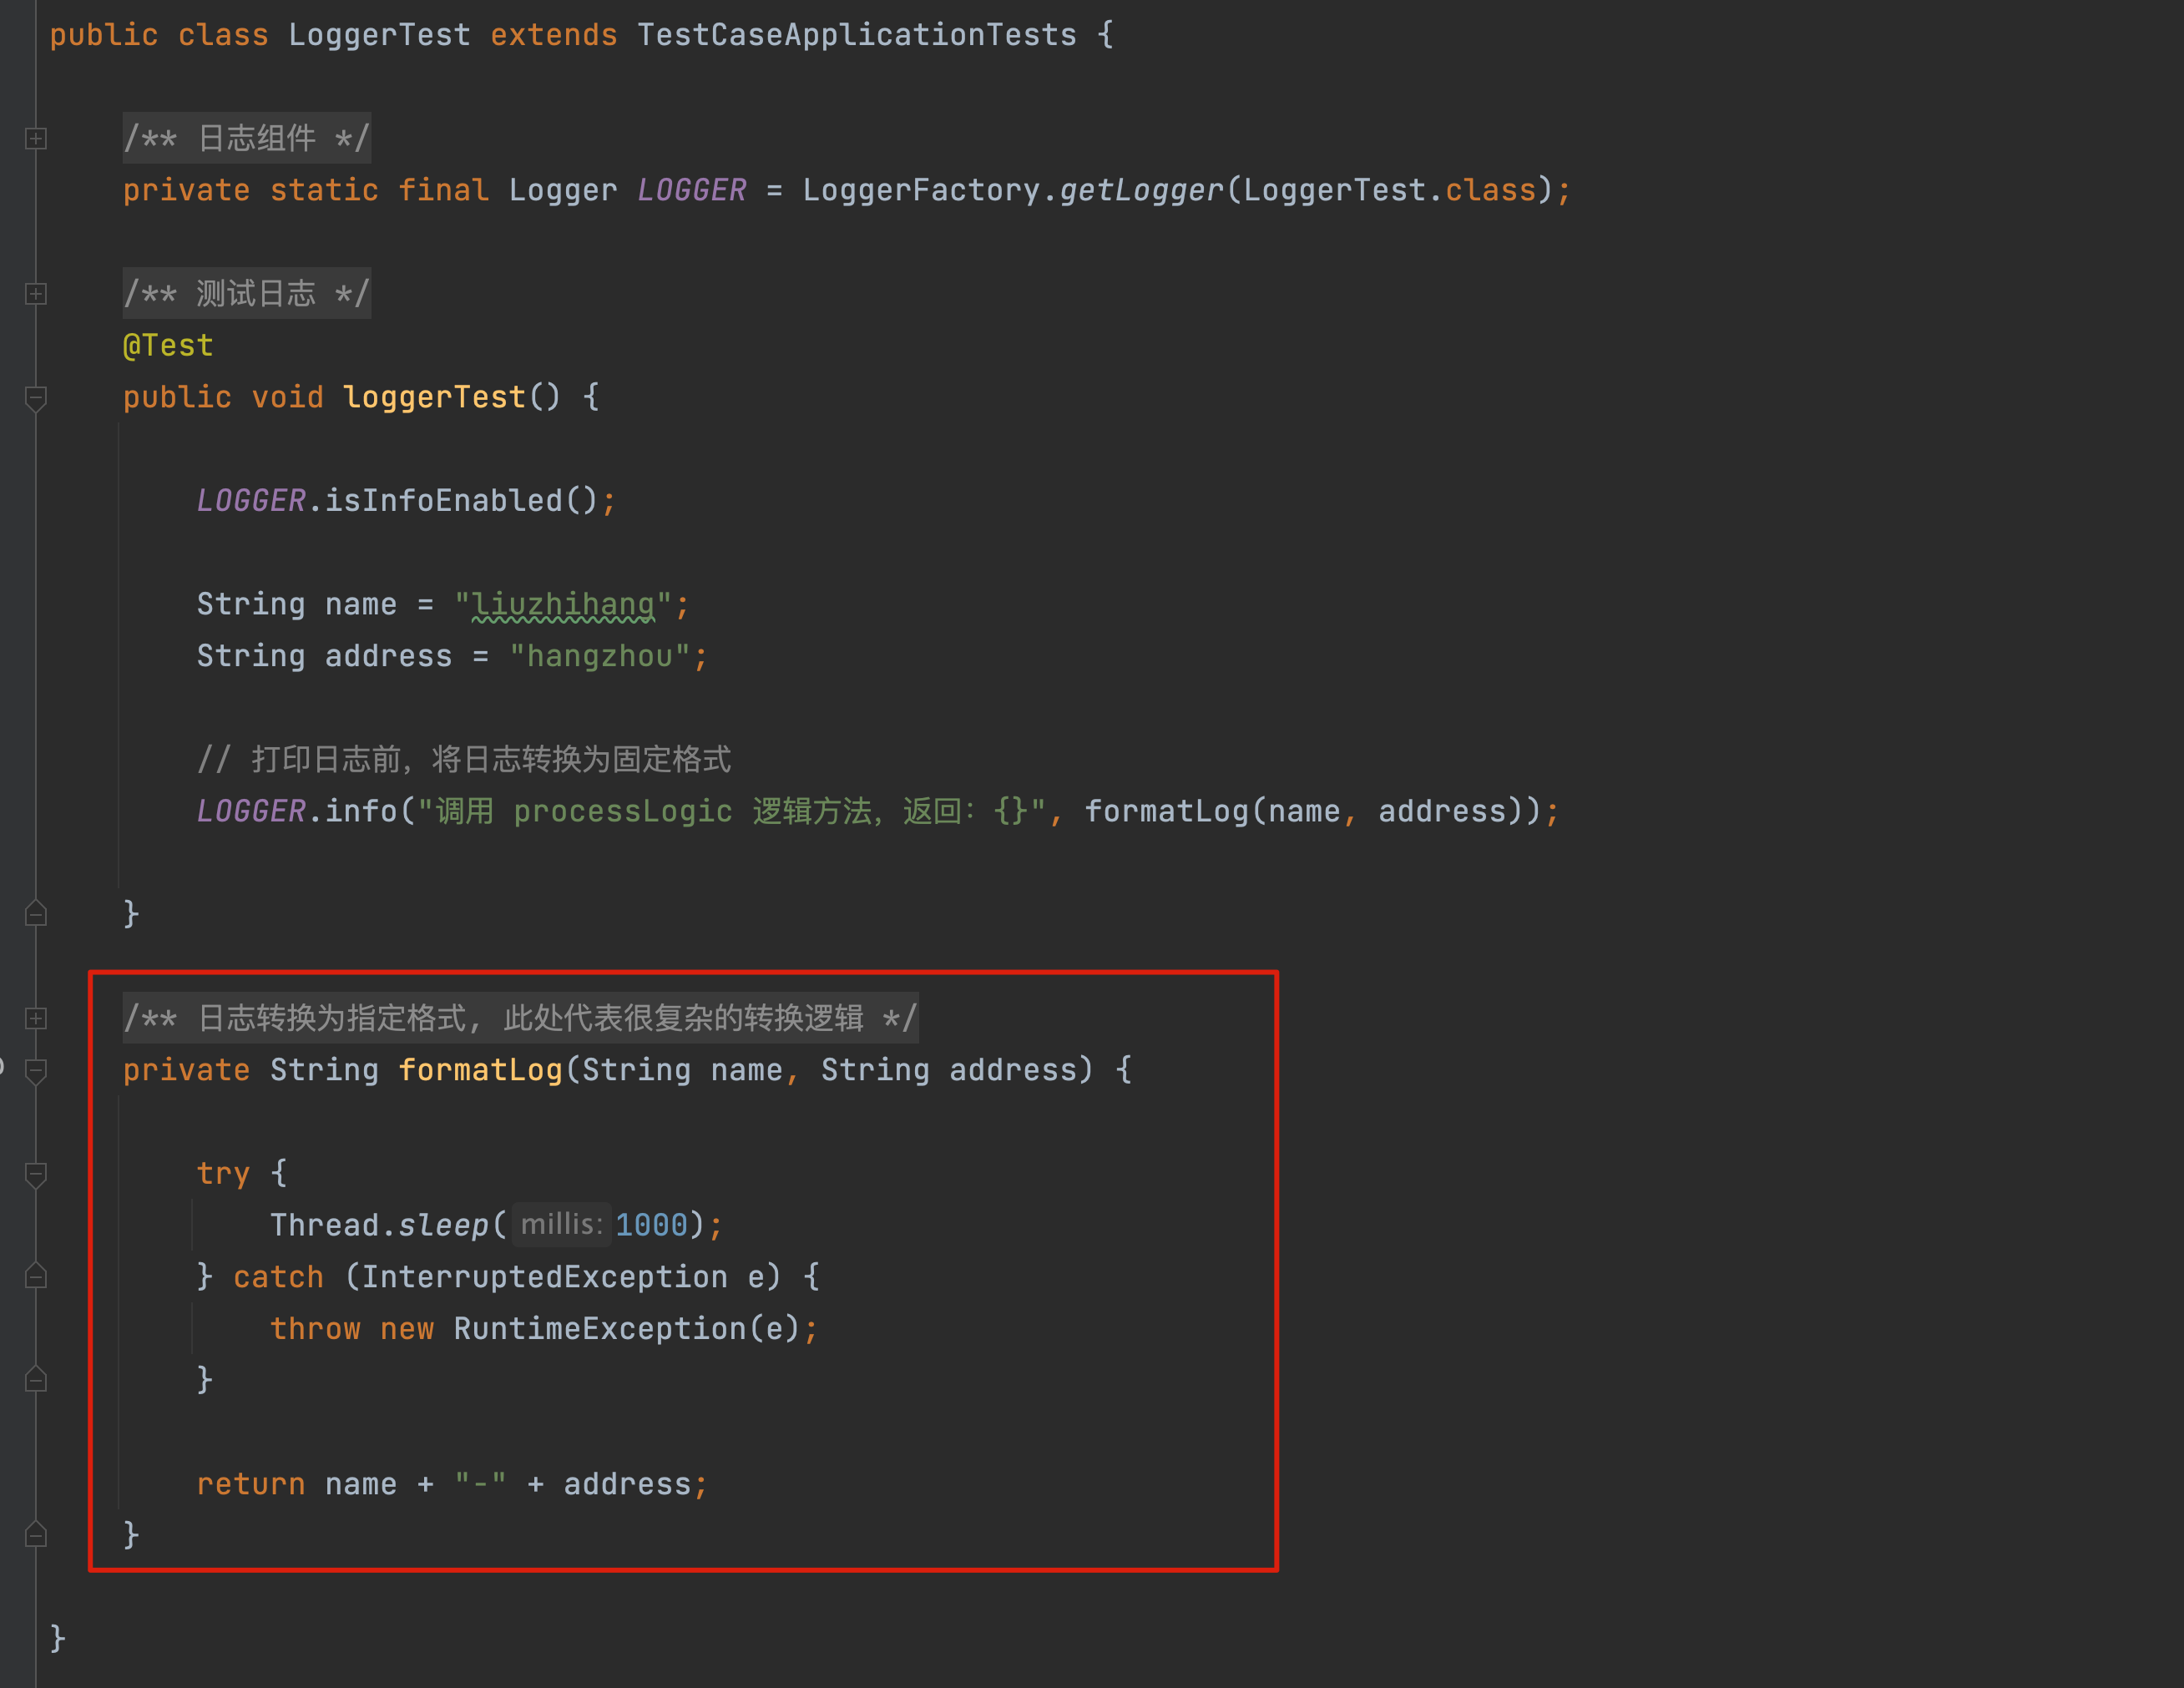Click the fold end marker of formatLog method
The image size is (2184, 1688).
pos(36,1534)
